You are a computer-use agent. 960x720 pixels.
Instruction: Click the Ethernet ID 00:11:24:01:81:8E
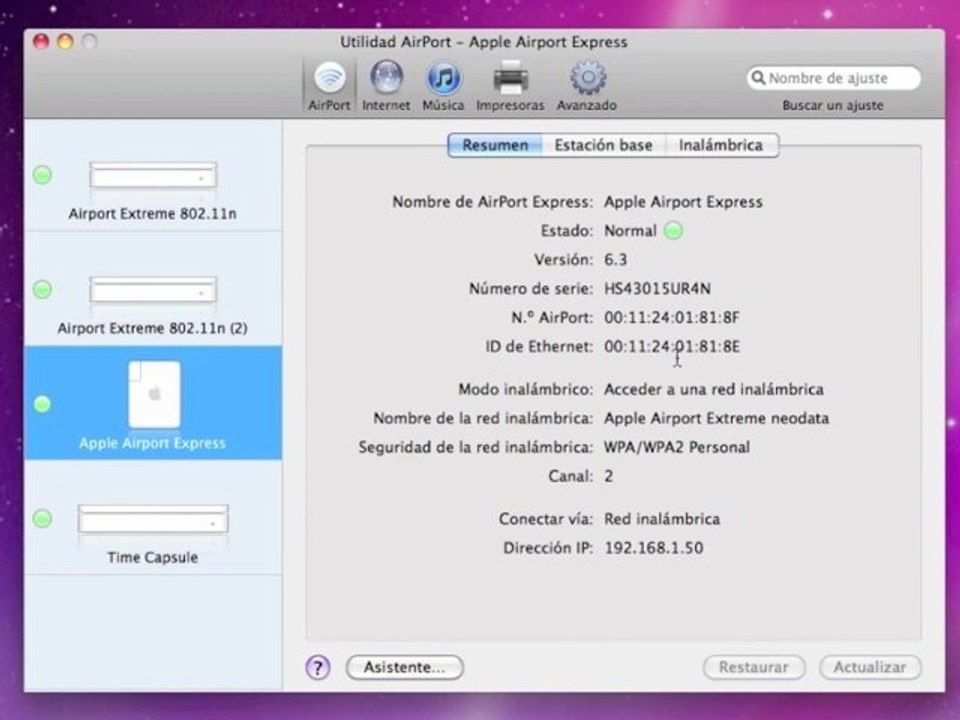[672, 347]
